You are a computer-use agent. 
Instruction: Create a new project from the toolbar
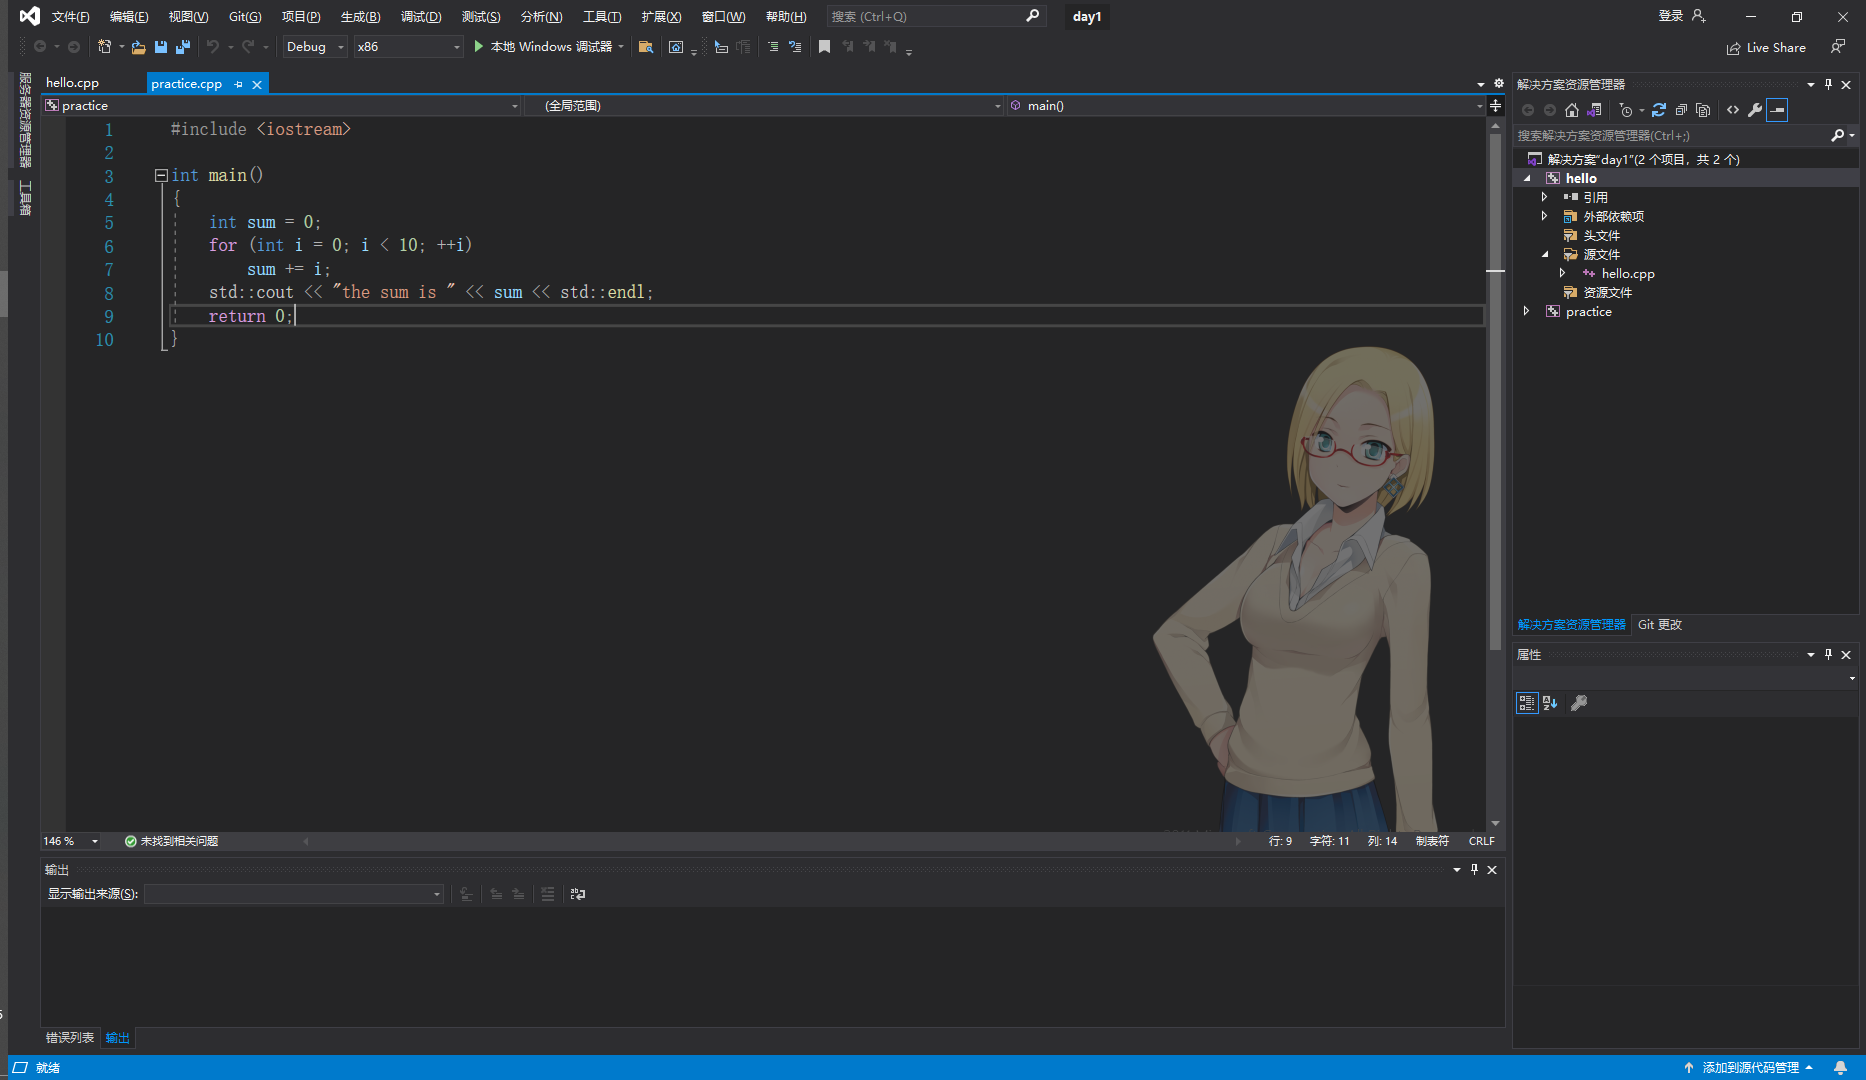click(x=105, y=47)
